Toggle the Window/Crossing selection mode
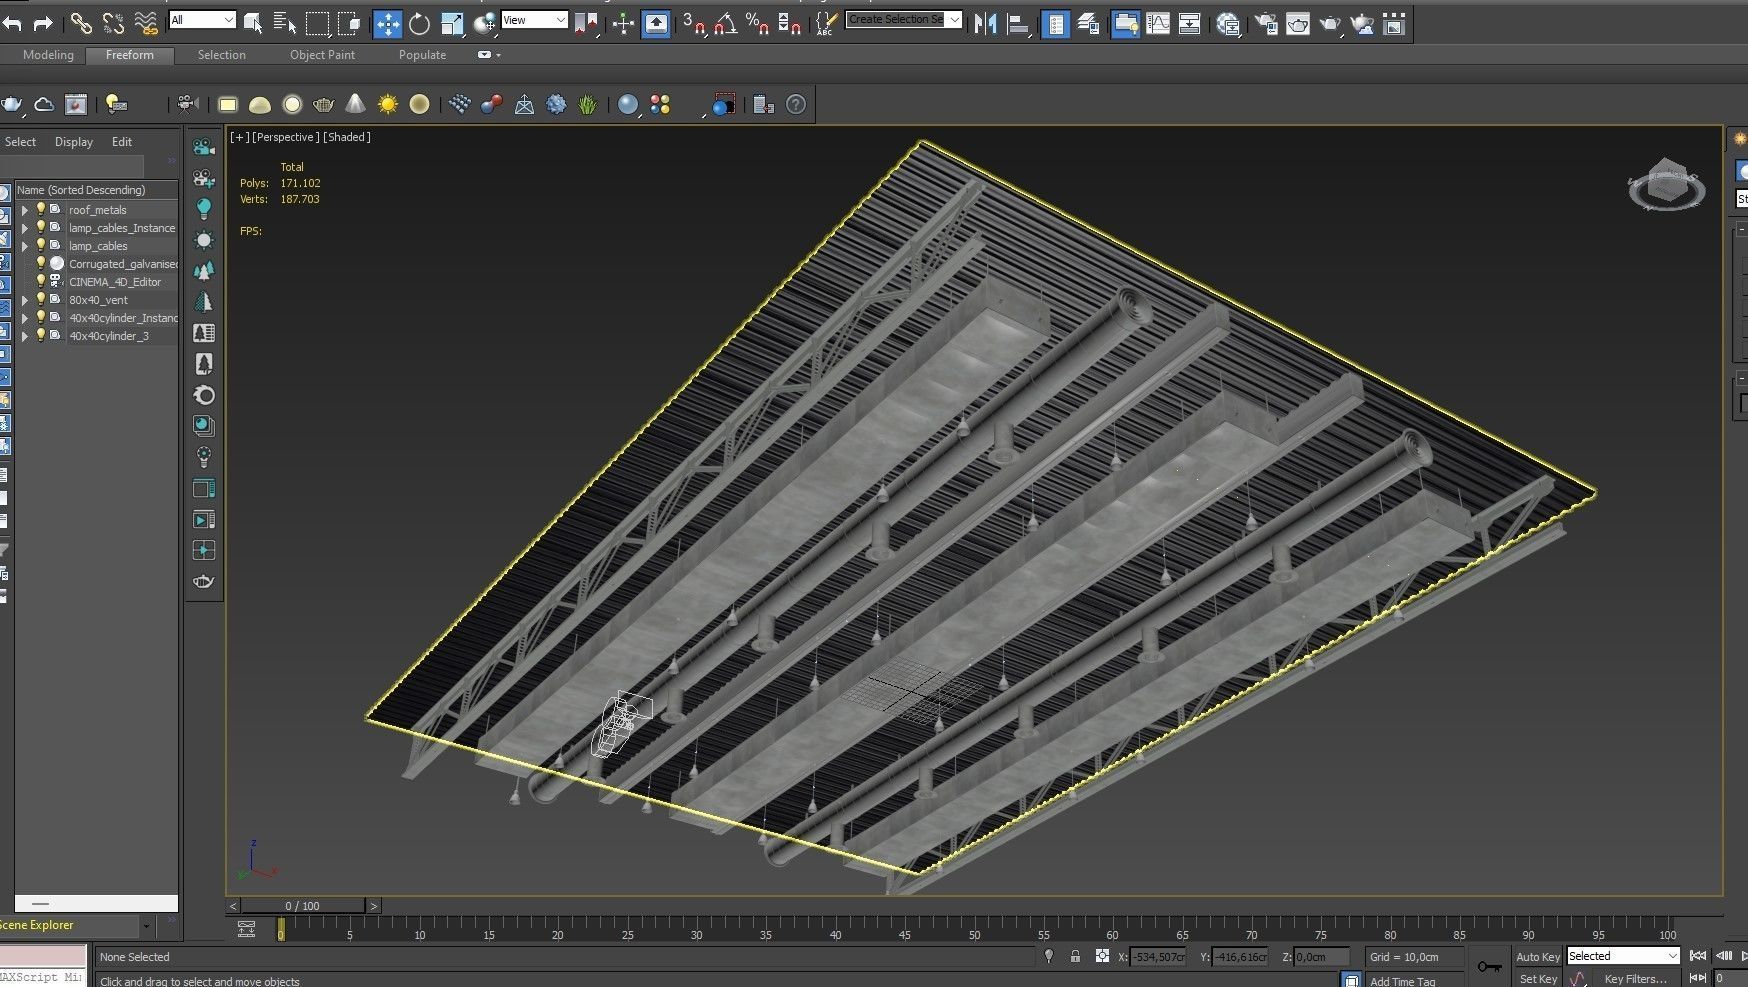The image size is (1748, 987). point(349,23)
